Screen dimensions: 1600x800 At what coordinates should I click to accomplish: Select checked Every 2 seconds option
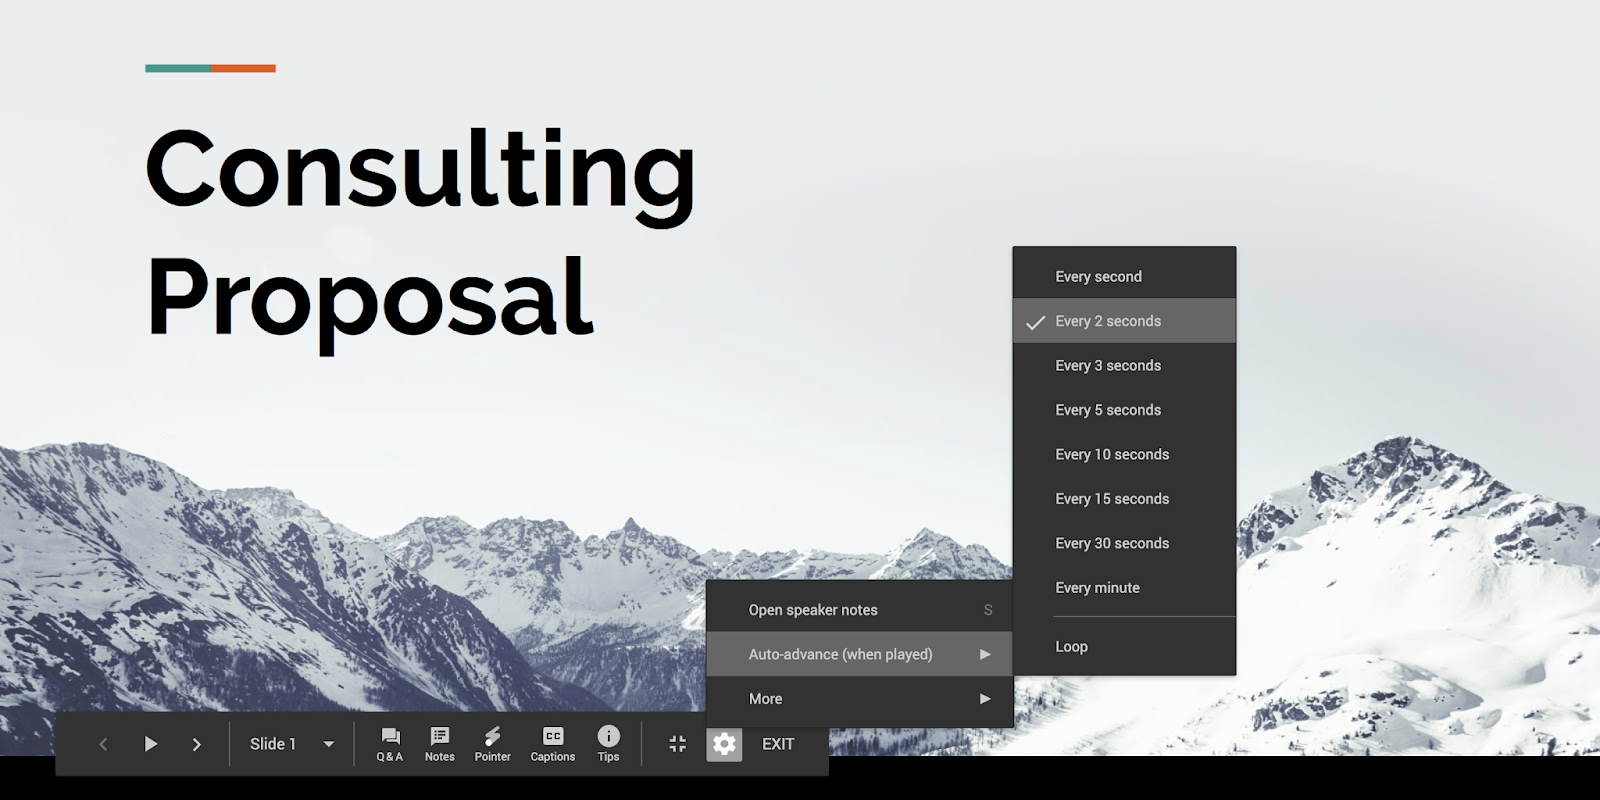(x=1124, y=321)
